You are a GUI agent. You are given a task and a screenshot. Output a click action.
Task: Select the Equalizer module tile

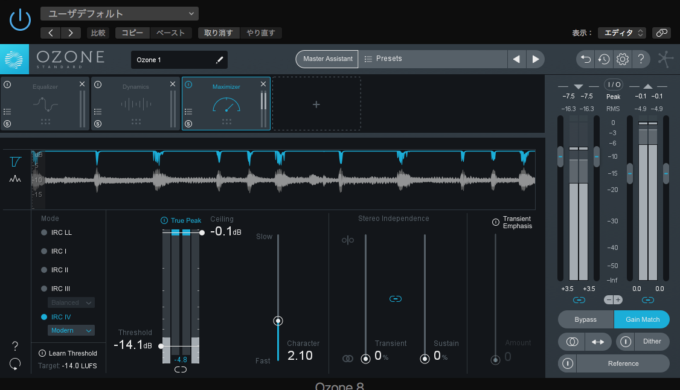pyautogui.click(x=45, y=104)
